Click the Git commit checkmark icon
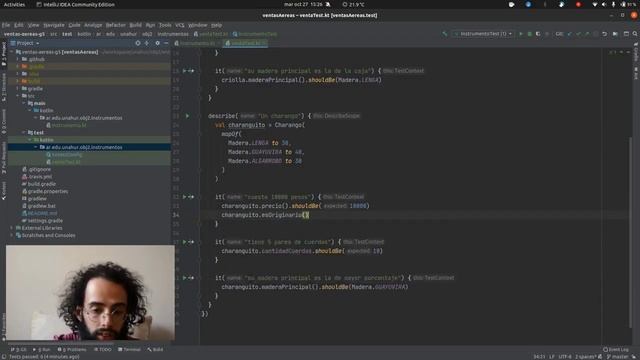The height and width of the screenshot is (360, 640). 578,34
